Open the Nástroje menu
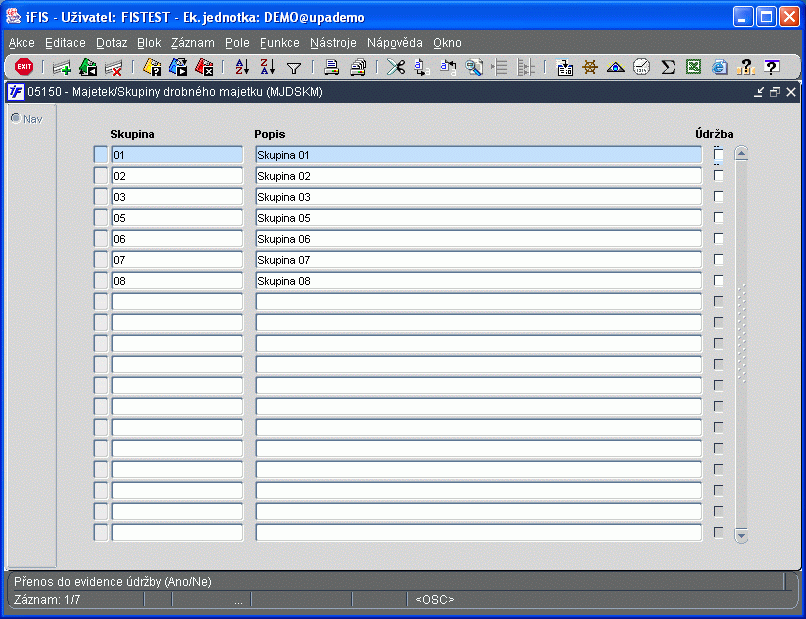This screenshot has width=806, height=619. 333,43
